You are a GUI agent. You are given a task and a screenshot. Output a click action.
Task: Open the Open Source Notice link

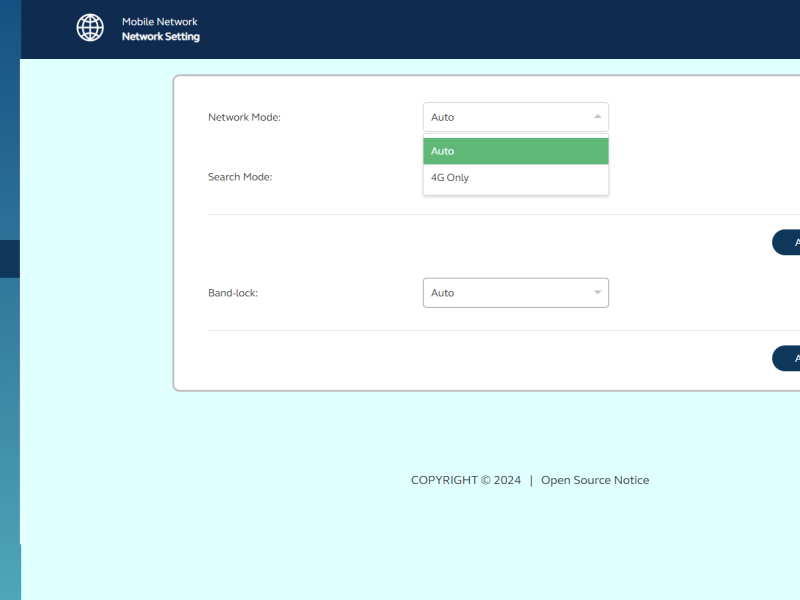(x=595, y=480)
